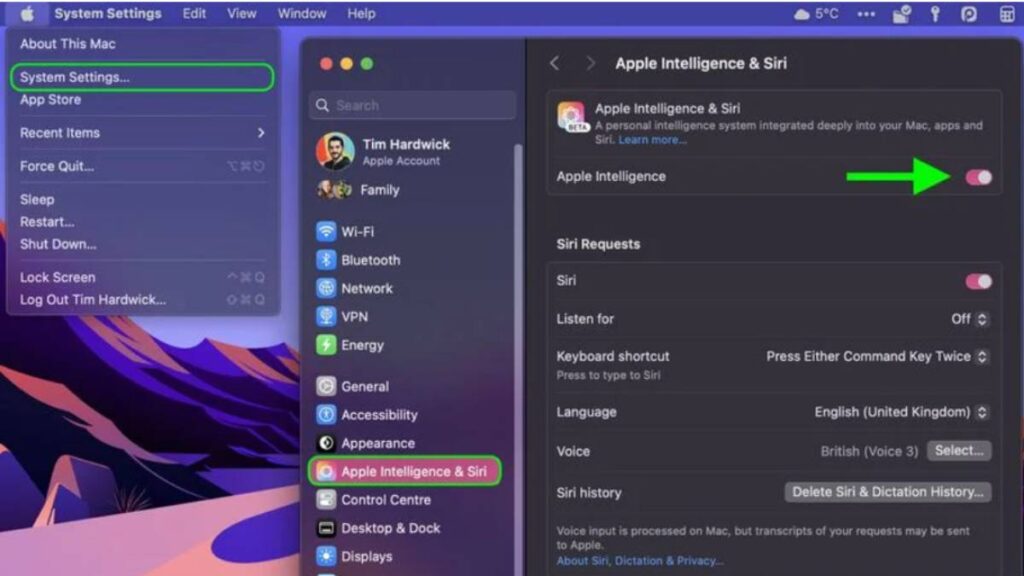Click the Wi-Fi icon in sidebar
Viewport: 1024px width, 576px height.
click(326, 231)
